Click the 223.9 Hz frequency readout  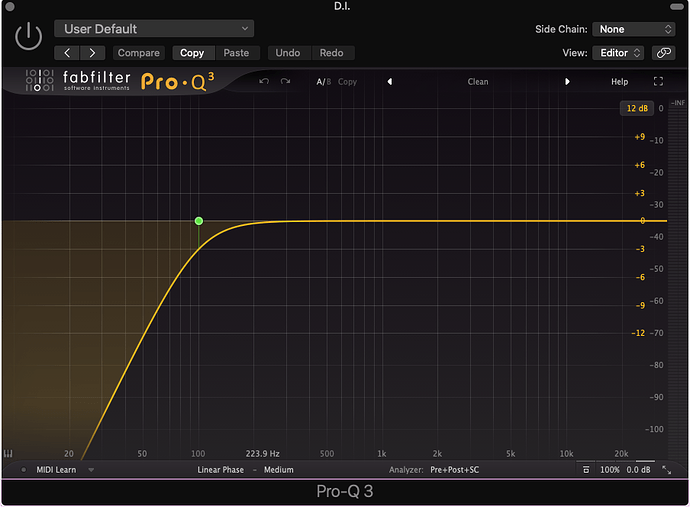(262, 453)
